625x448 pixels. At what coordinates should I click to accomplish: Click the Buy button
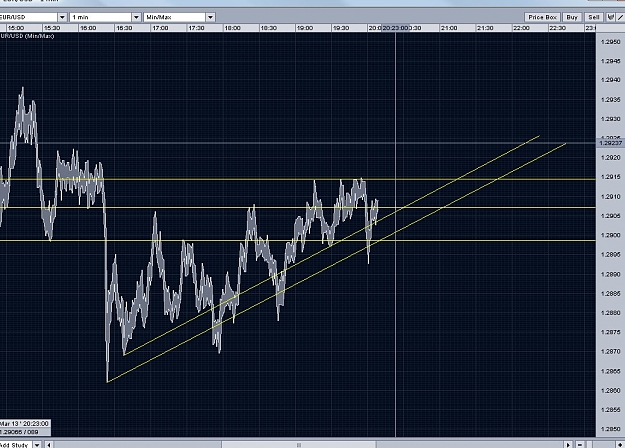point(572,17)
